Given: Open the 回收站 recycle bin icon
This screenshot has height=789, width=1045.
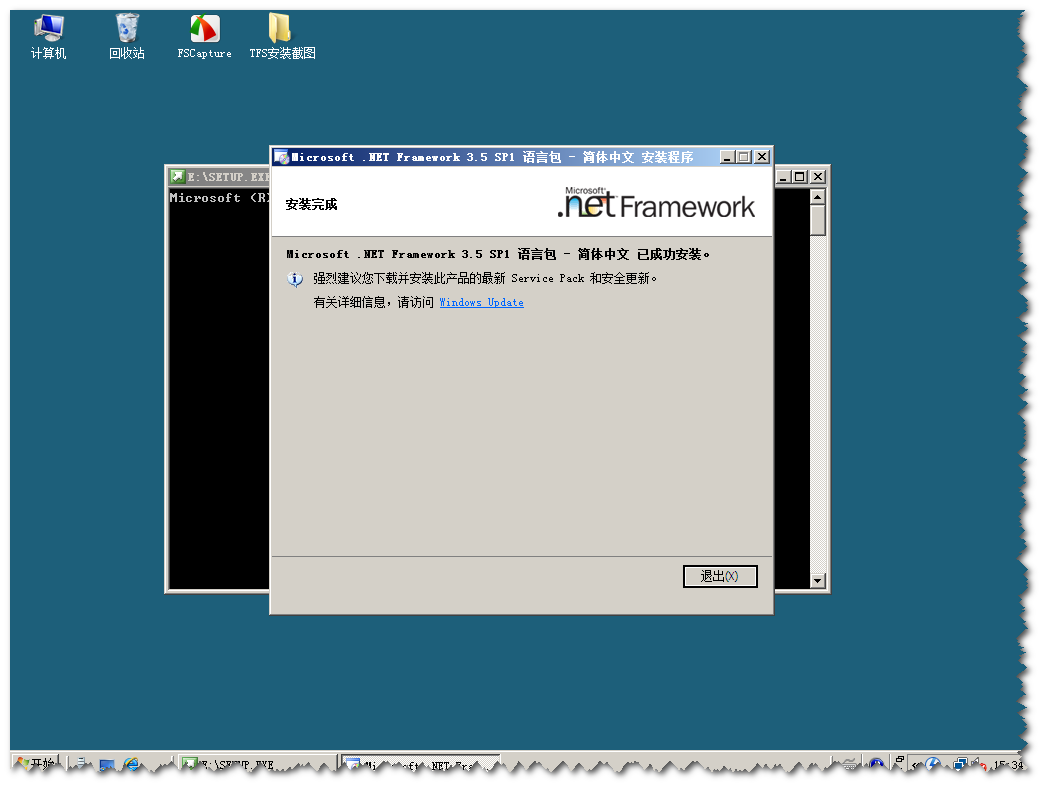Looking at the screenshot, I should click(127, 37).
